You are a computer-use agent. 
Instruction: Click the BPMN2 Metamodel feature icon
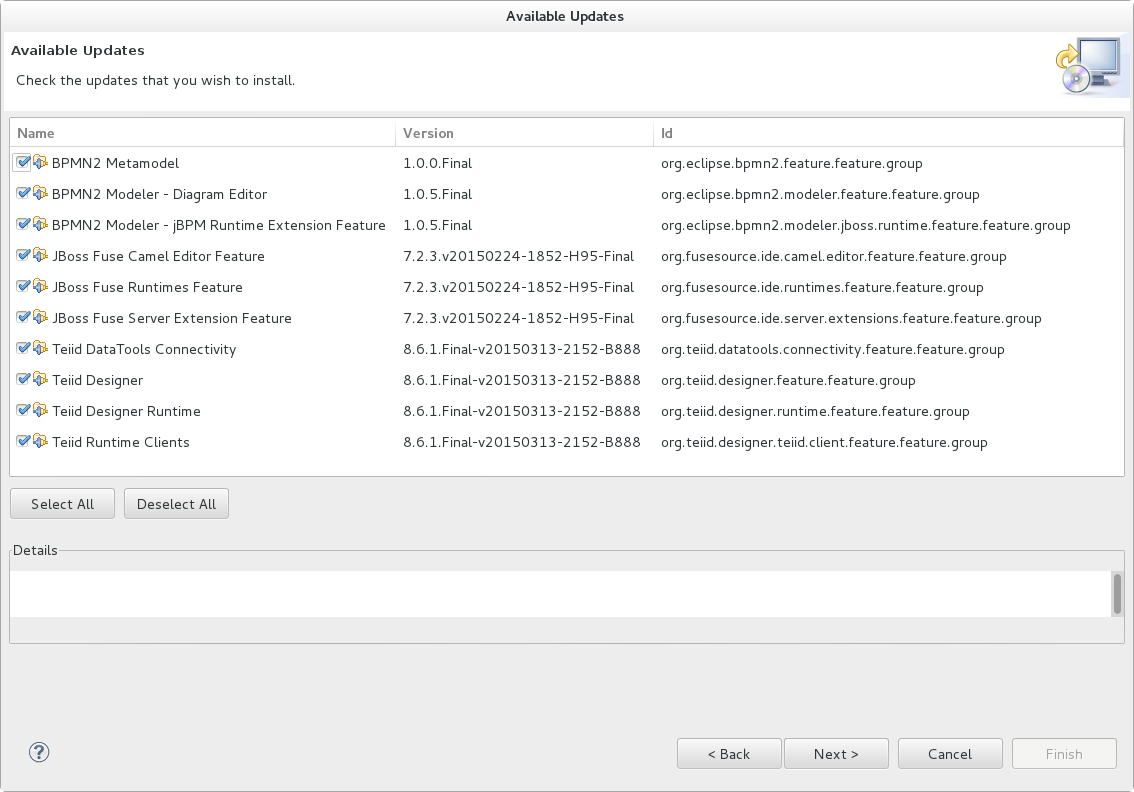click(41, 163)
